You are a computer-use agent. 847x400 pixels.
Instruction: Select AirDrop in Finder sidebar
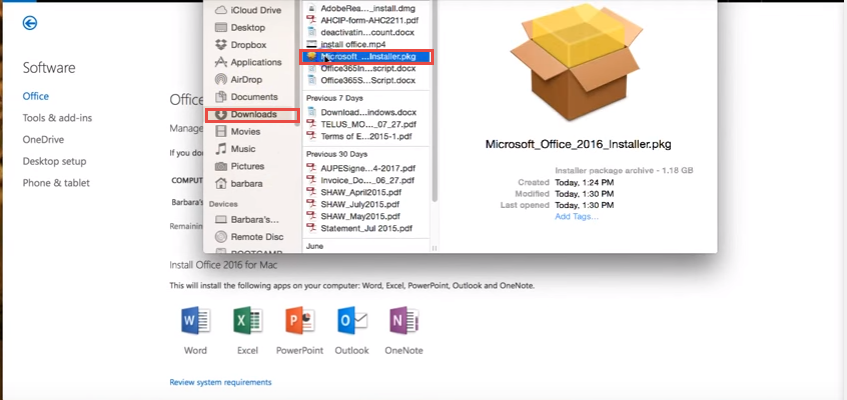(x=238, y=79)
